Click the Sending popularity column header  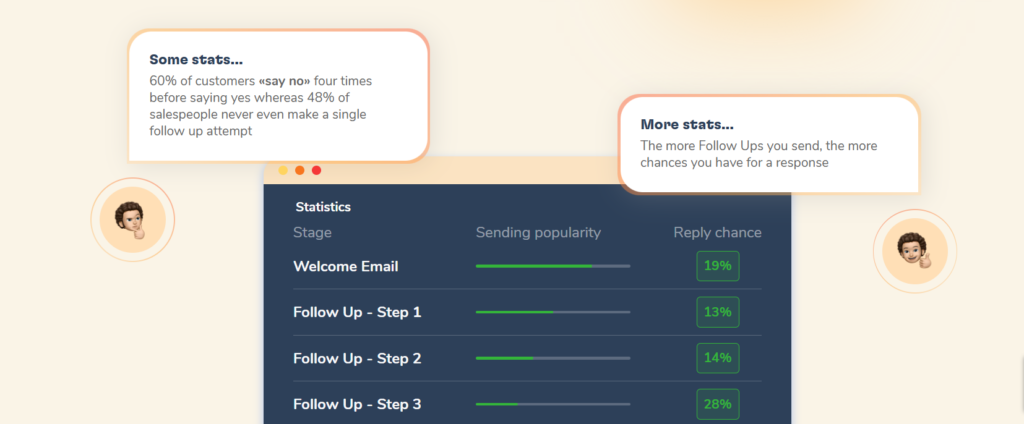tap(538, 233)
